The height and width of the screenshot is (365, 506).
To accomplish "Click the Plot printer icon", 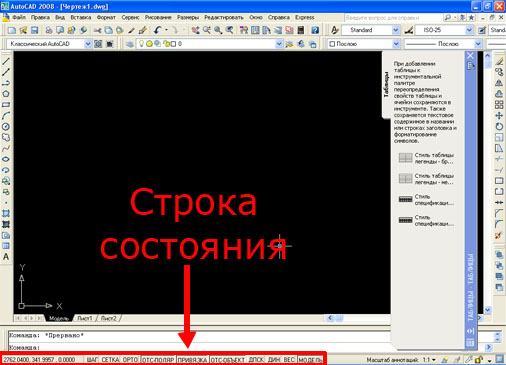I will coord(49,30).
